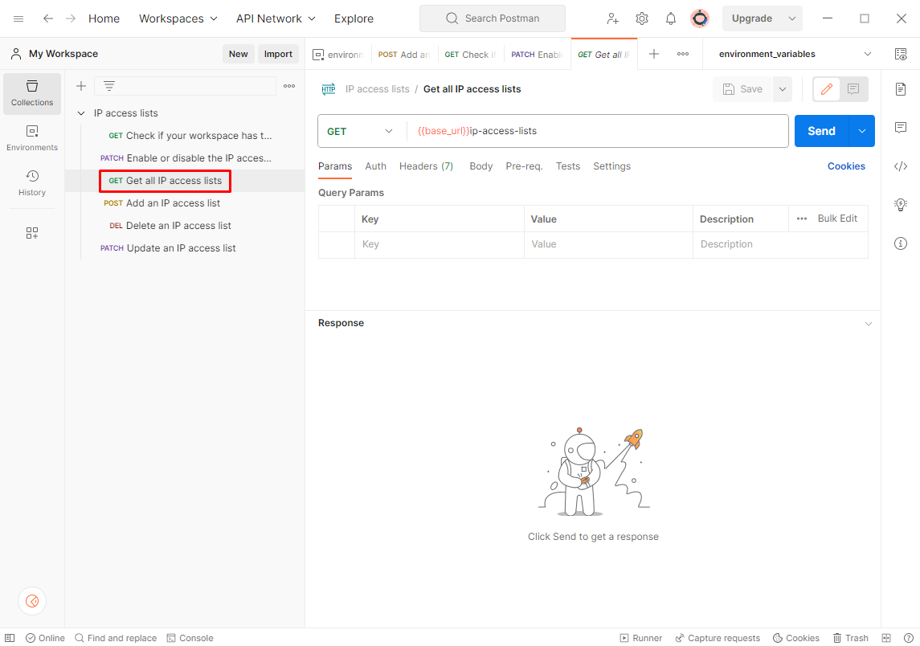Switch to the Params tab
This screenshot has width=920, height=646.
pyautogui.click(x=335, y=166)
